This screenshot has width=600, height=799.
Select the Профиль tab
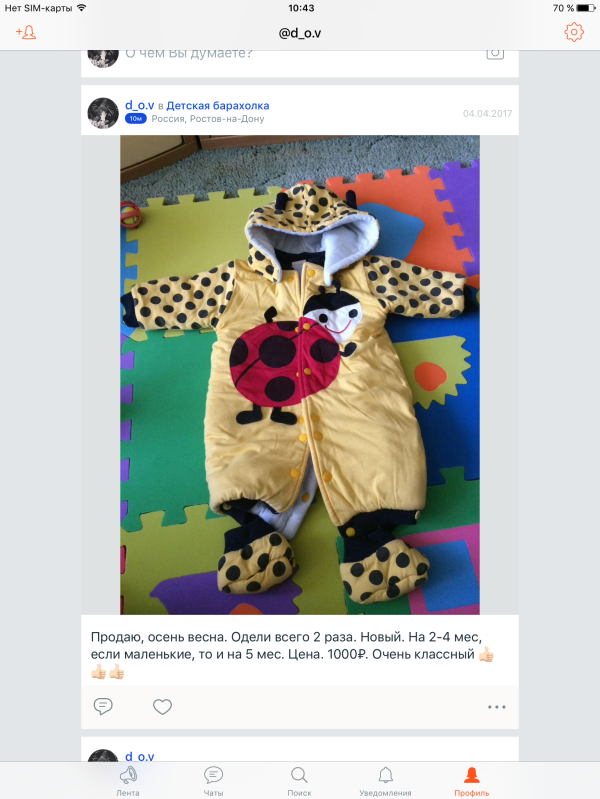tap(472, 781)
